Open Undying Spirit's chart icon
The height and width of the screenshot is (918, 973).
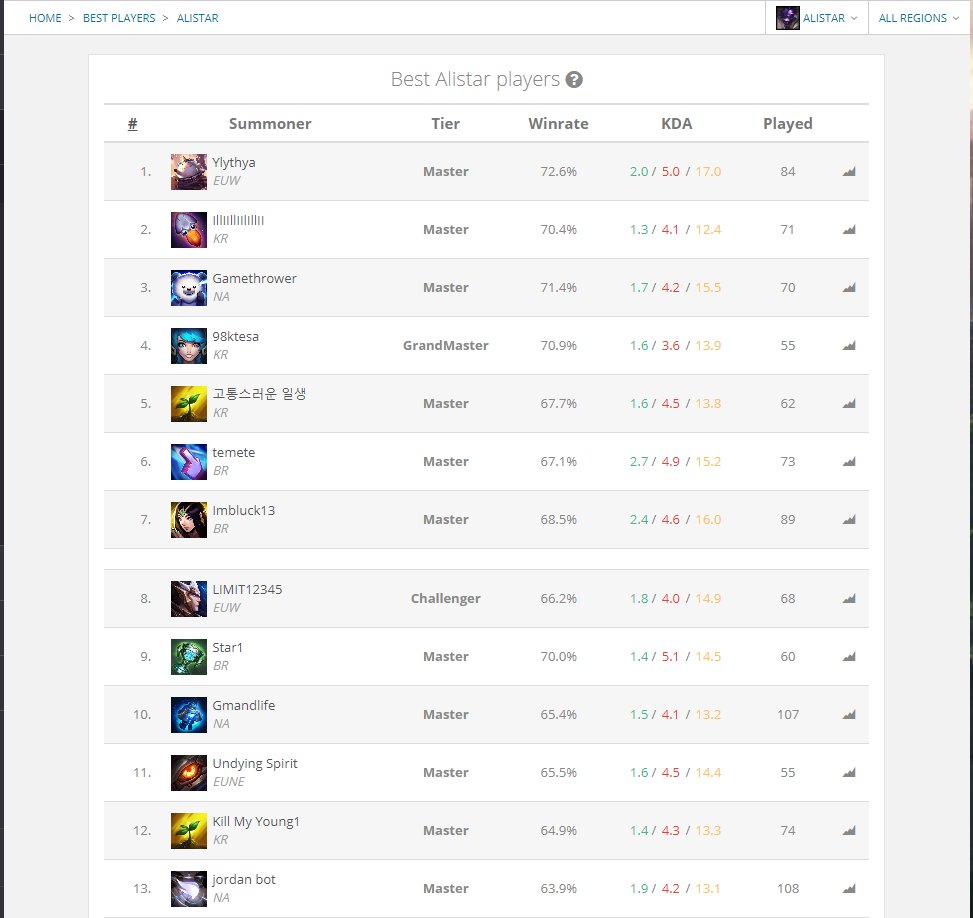coord(848,772)
